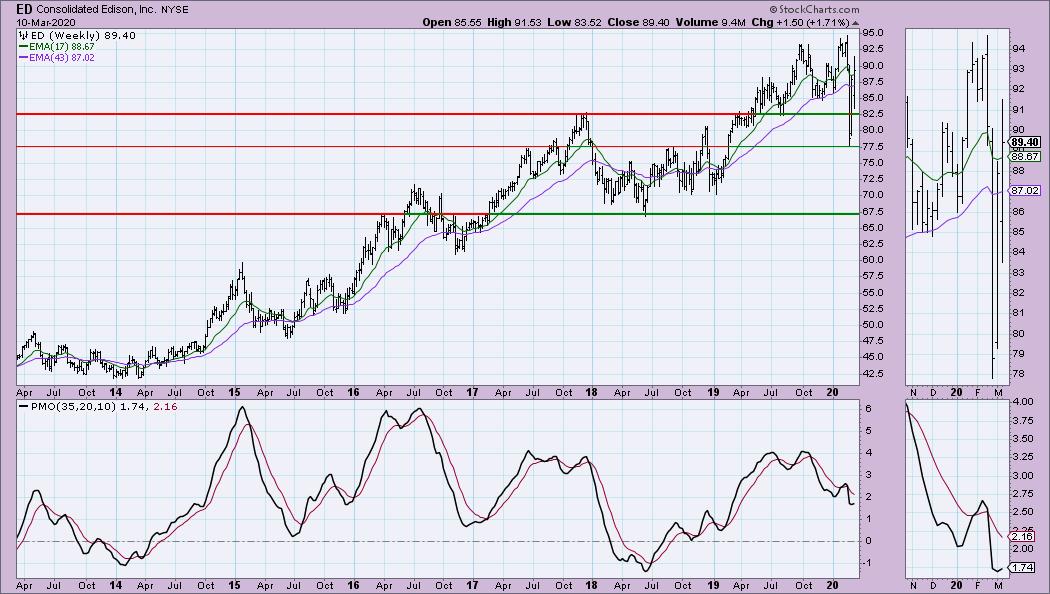Viewport: 1050px width, 594px height.
Task: Click the StockCharts.com copyright label
Action: [x=814, y=9]
